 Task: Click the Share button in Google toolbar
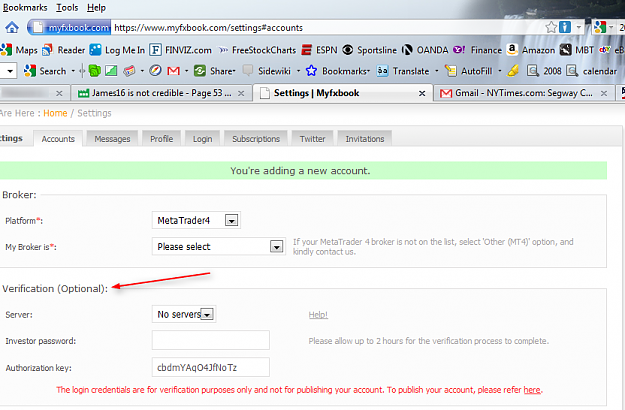coord(215,71)
